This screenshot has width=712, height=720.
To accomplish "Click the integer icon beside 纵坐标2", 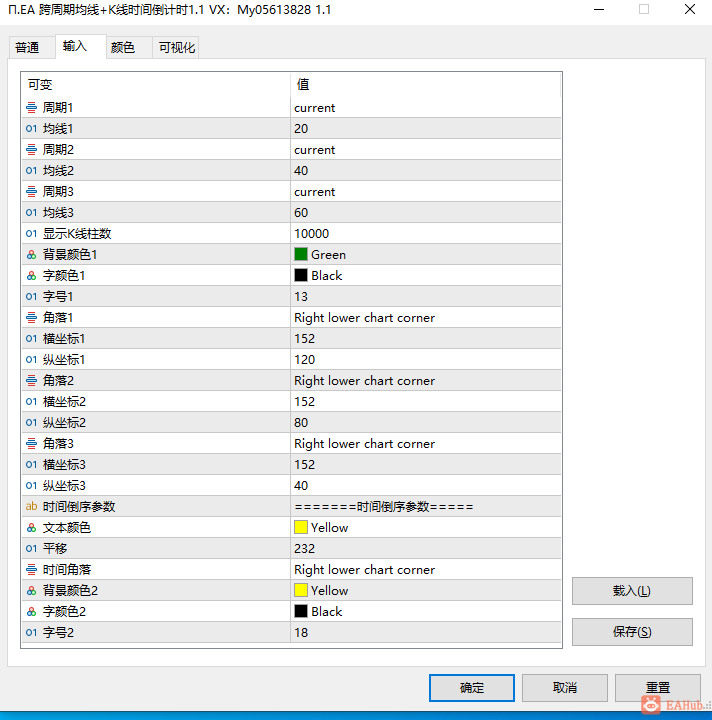I will point(31,423).
